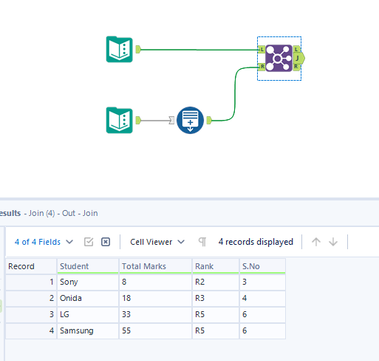Viewport: 379px width, 361px height.
Task: Click the Record ID tool's output anchor
Action: (x=209, y=120)
